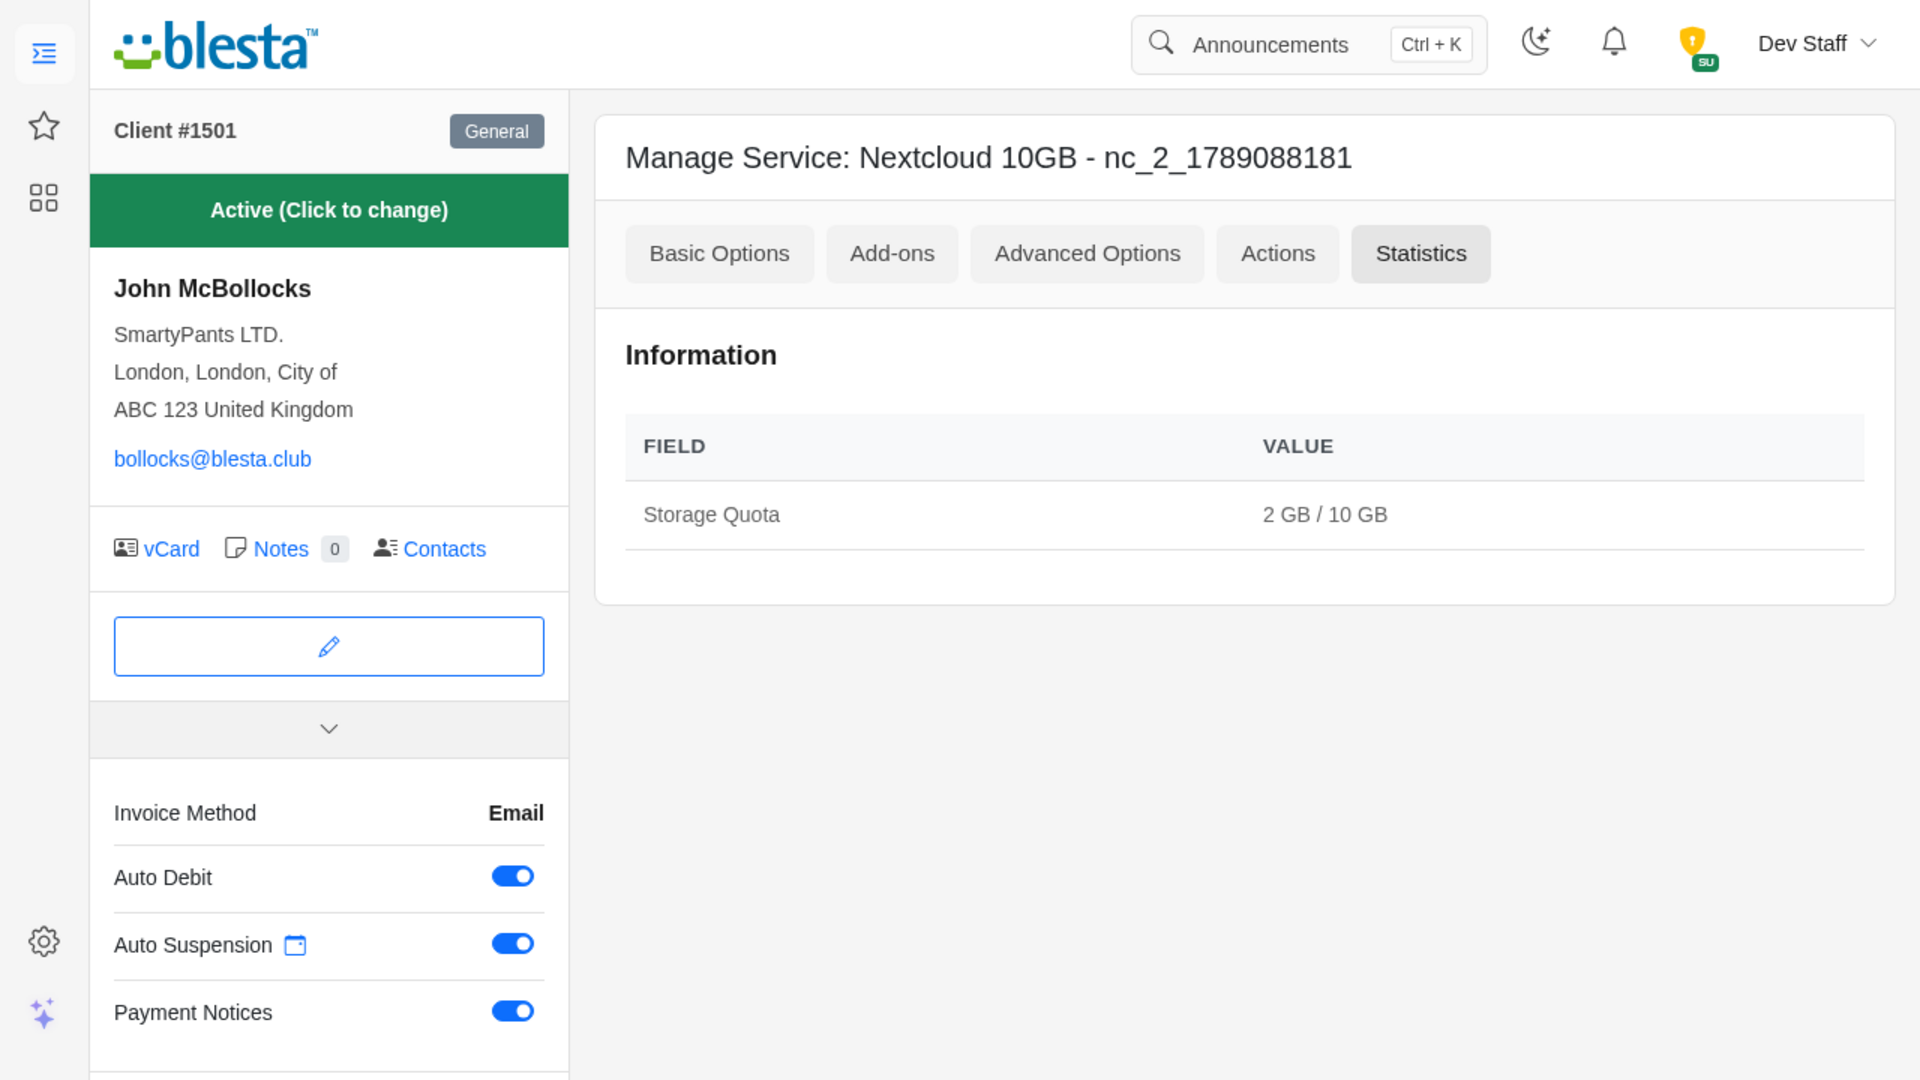Toggle Auto Suspension switch
This screenshot has height=1080, width=1920.
point(513,944)
